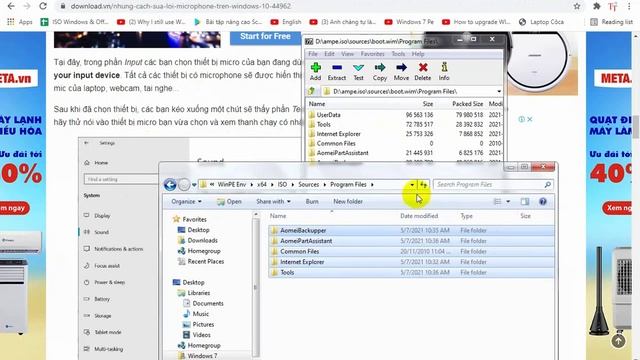
Task: Open Chrome extensions puzzle icon
Action: point(596,6)
